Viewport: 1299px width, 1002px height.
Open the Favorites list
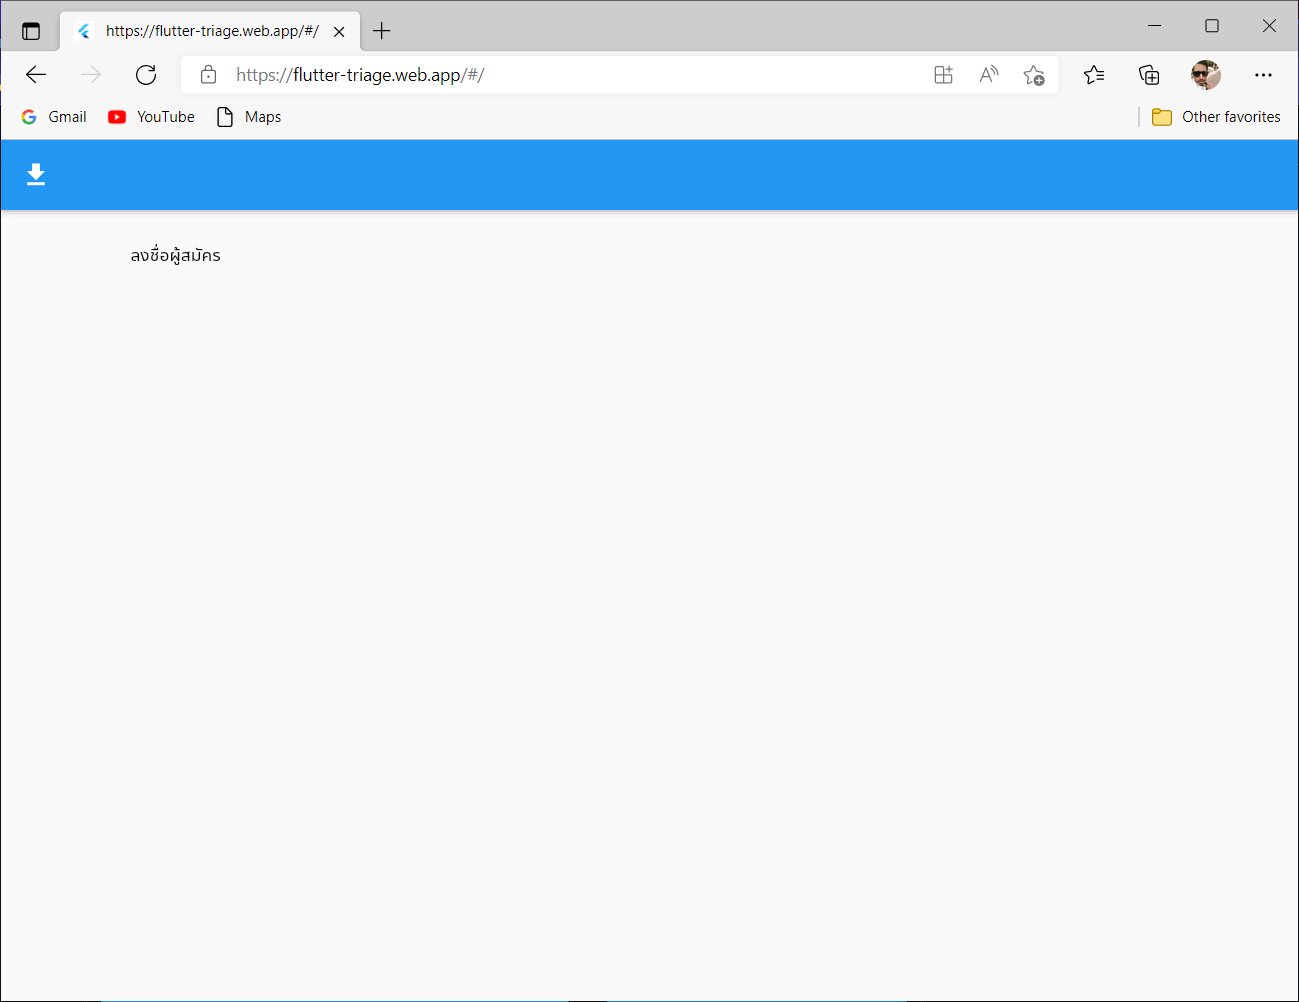point(1094,74)
